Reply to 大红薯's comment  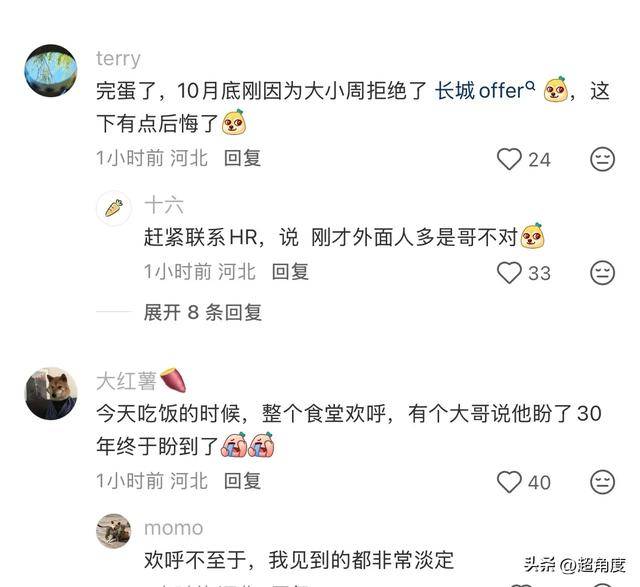(242, 481)
